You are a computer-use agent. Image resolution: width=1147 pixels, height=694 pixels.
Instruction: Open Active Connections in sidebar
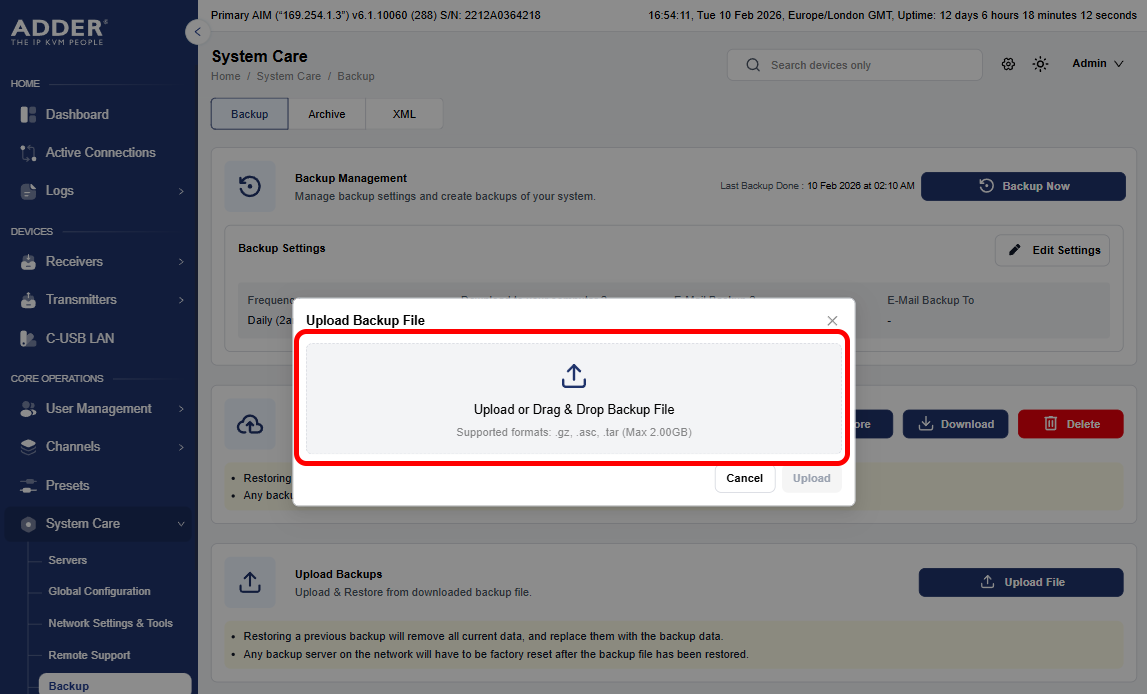click(x=99, y=152)
